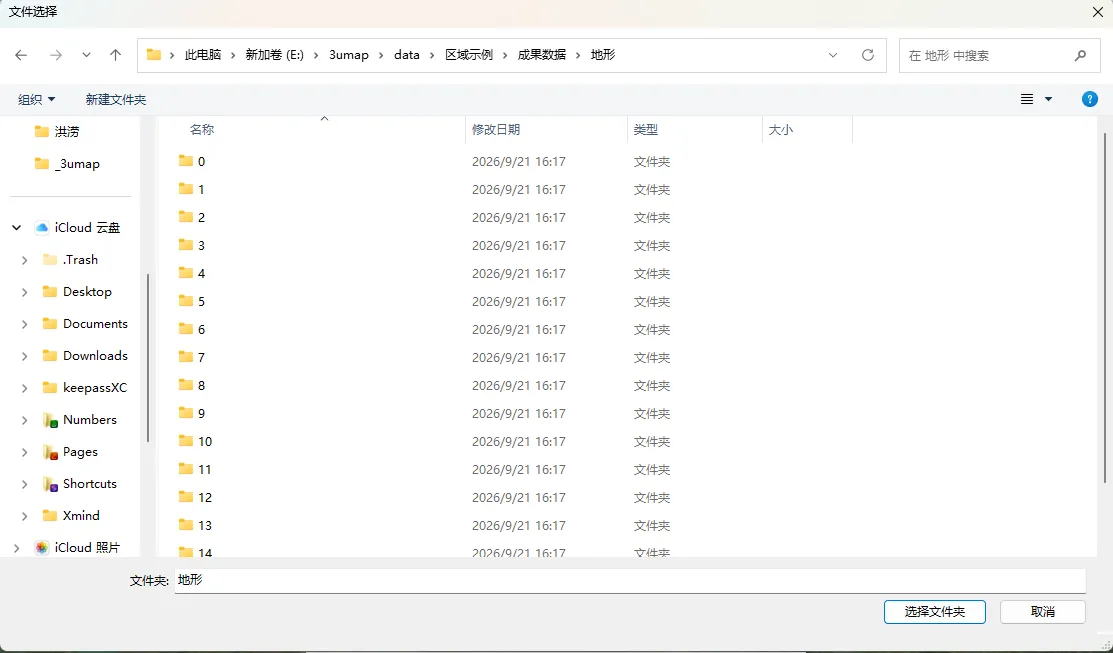The height and width of the screenshot is (653, 1113).
Task: Open the Numbers folder icon
Action: (50, 420)
